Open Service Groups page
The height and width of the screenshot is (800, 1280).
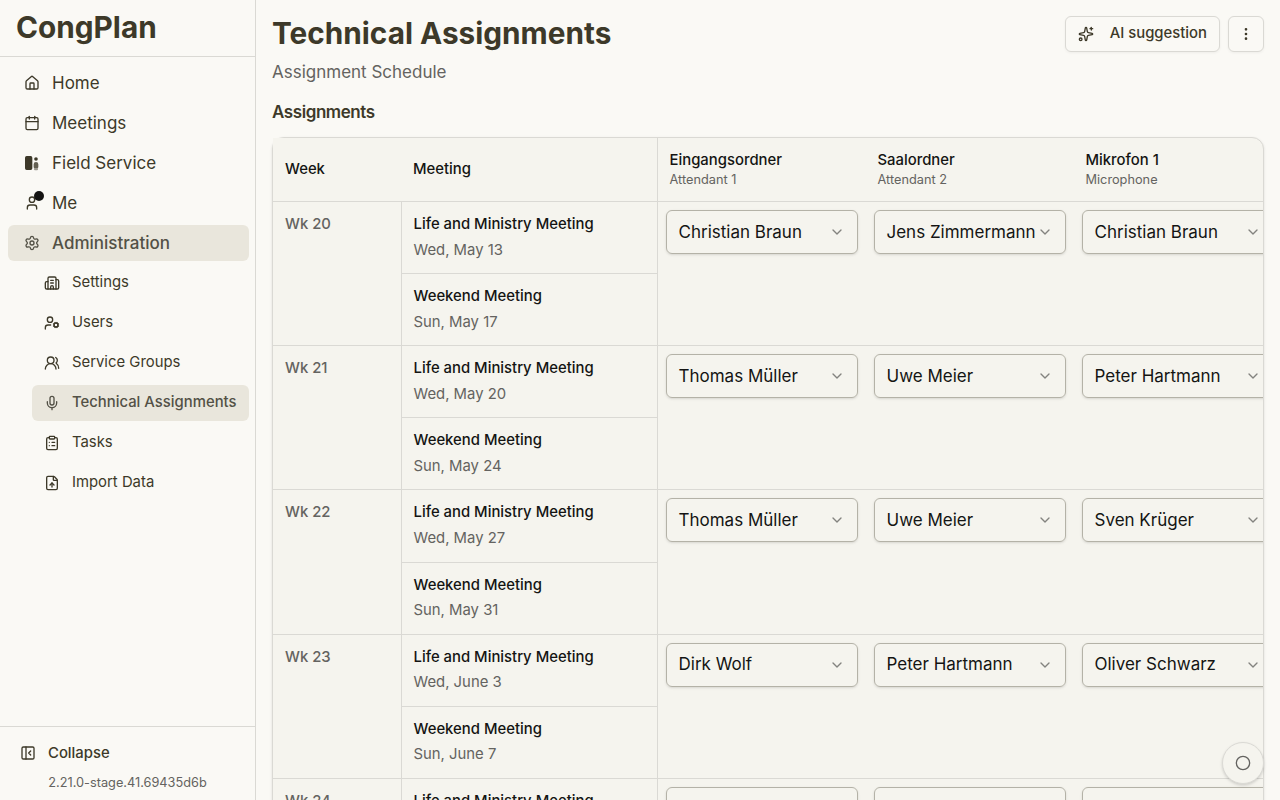[140, 362]
